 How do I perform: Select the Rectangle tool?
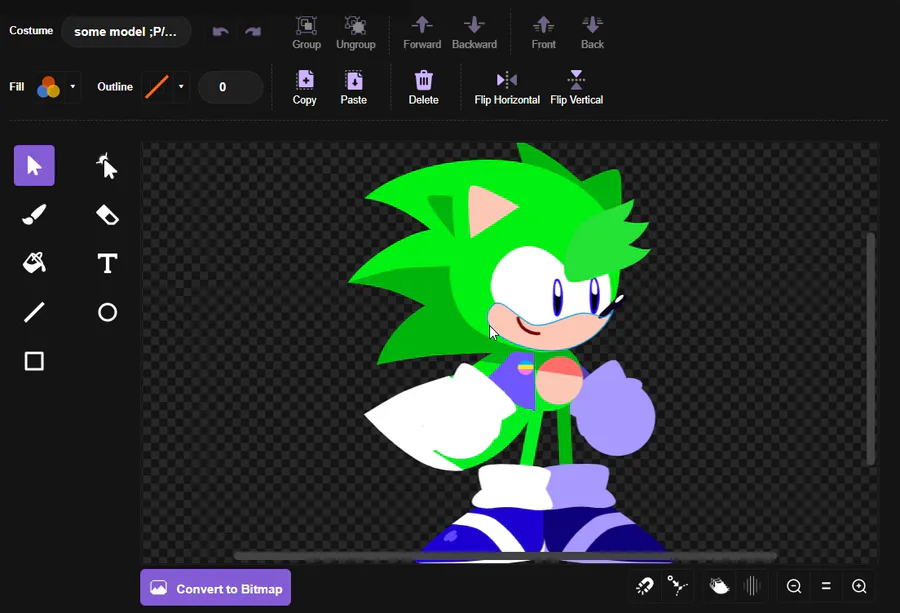(x=34, y=361)
